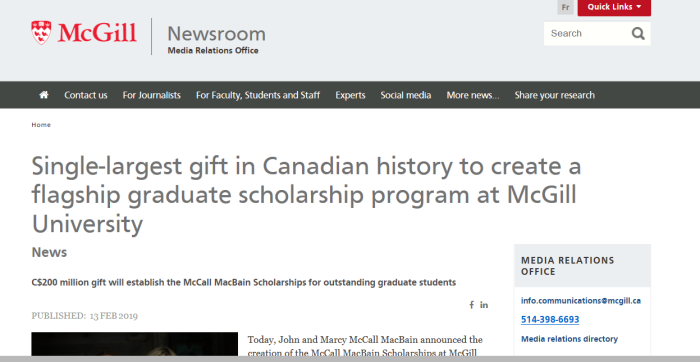Share article via LinkedIn icon
The width and height of the screenshot is (700, 362).
(484, 305)
